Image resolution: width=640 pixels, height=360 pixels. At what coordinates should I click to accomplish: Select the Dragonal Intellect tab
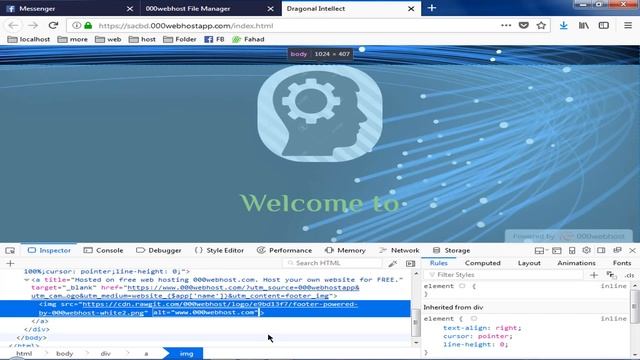point(351,8)
